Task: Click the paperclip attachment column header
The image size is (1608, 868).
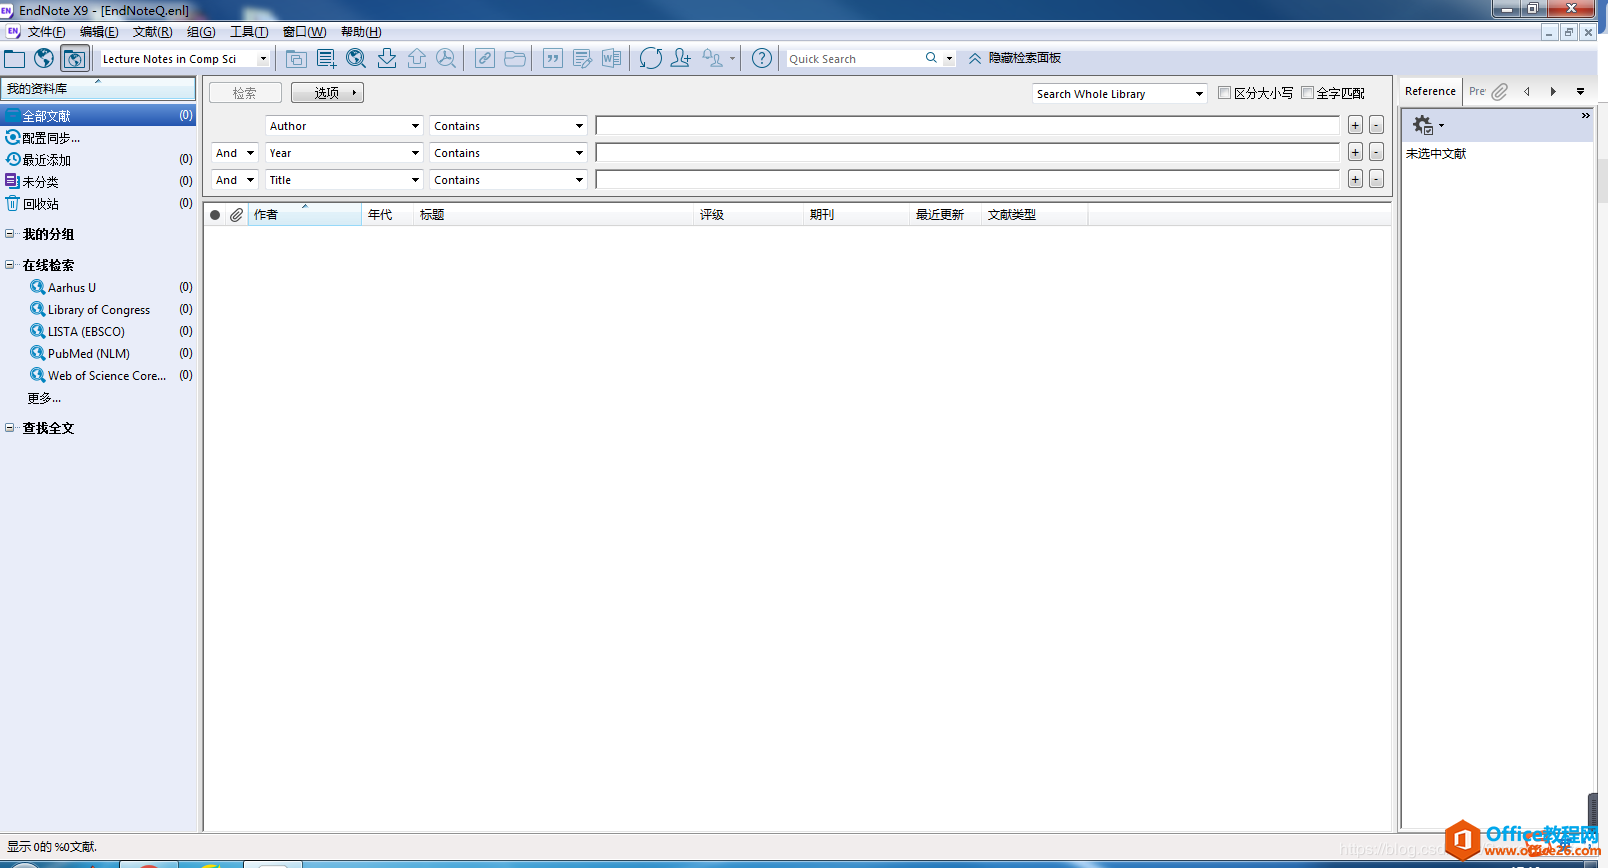Action: 237,215
